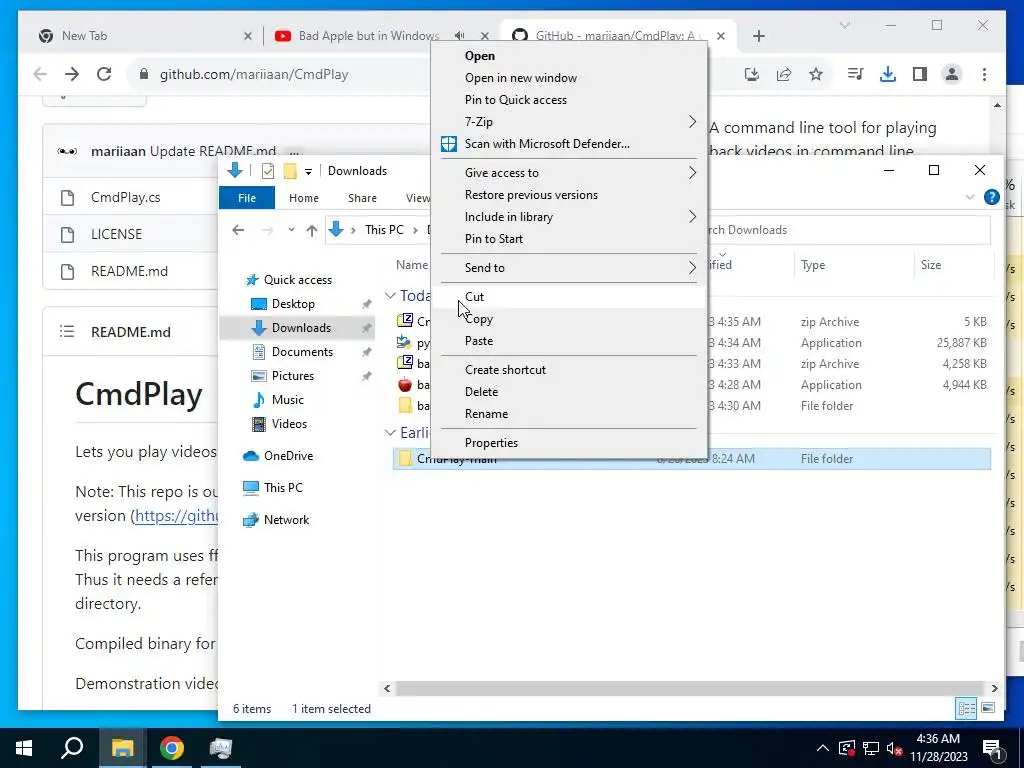Open Chrome three-dot menu
Image resolution: width=1024 pixels, height=768 pixels.
click(x=984, y=74)
